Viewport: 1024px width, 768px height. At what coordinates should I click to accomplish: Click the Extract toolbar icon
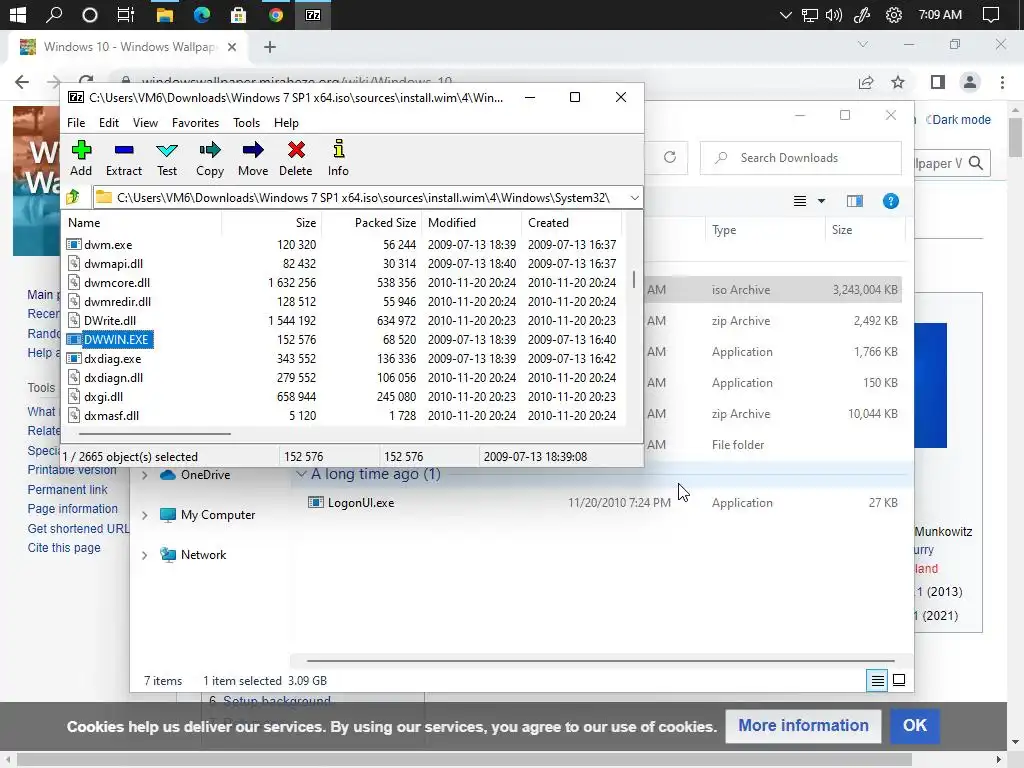tap(123, 159)
